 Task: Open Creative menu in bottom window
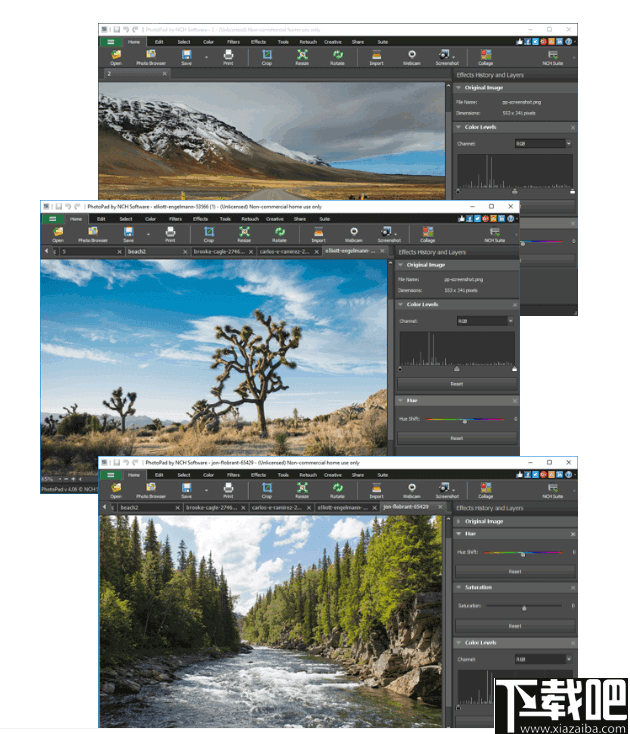coord(333,475)
